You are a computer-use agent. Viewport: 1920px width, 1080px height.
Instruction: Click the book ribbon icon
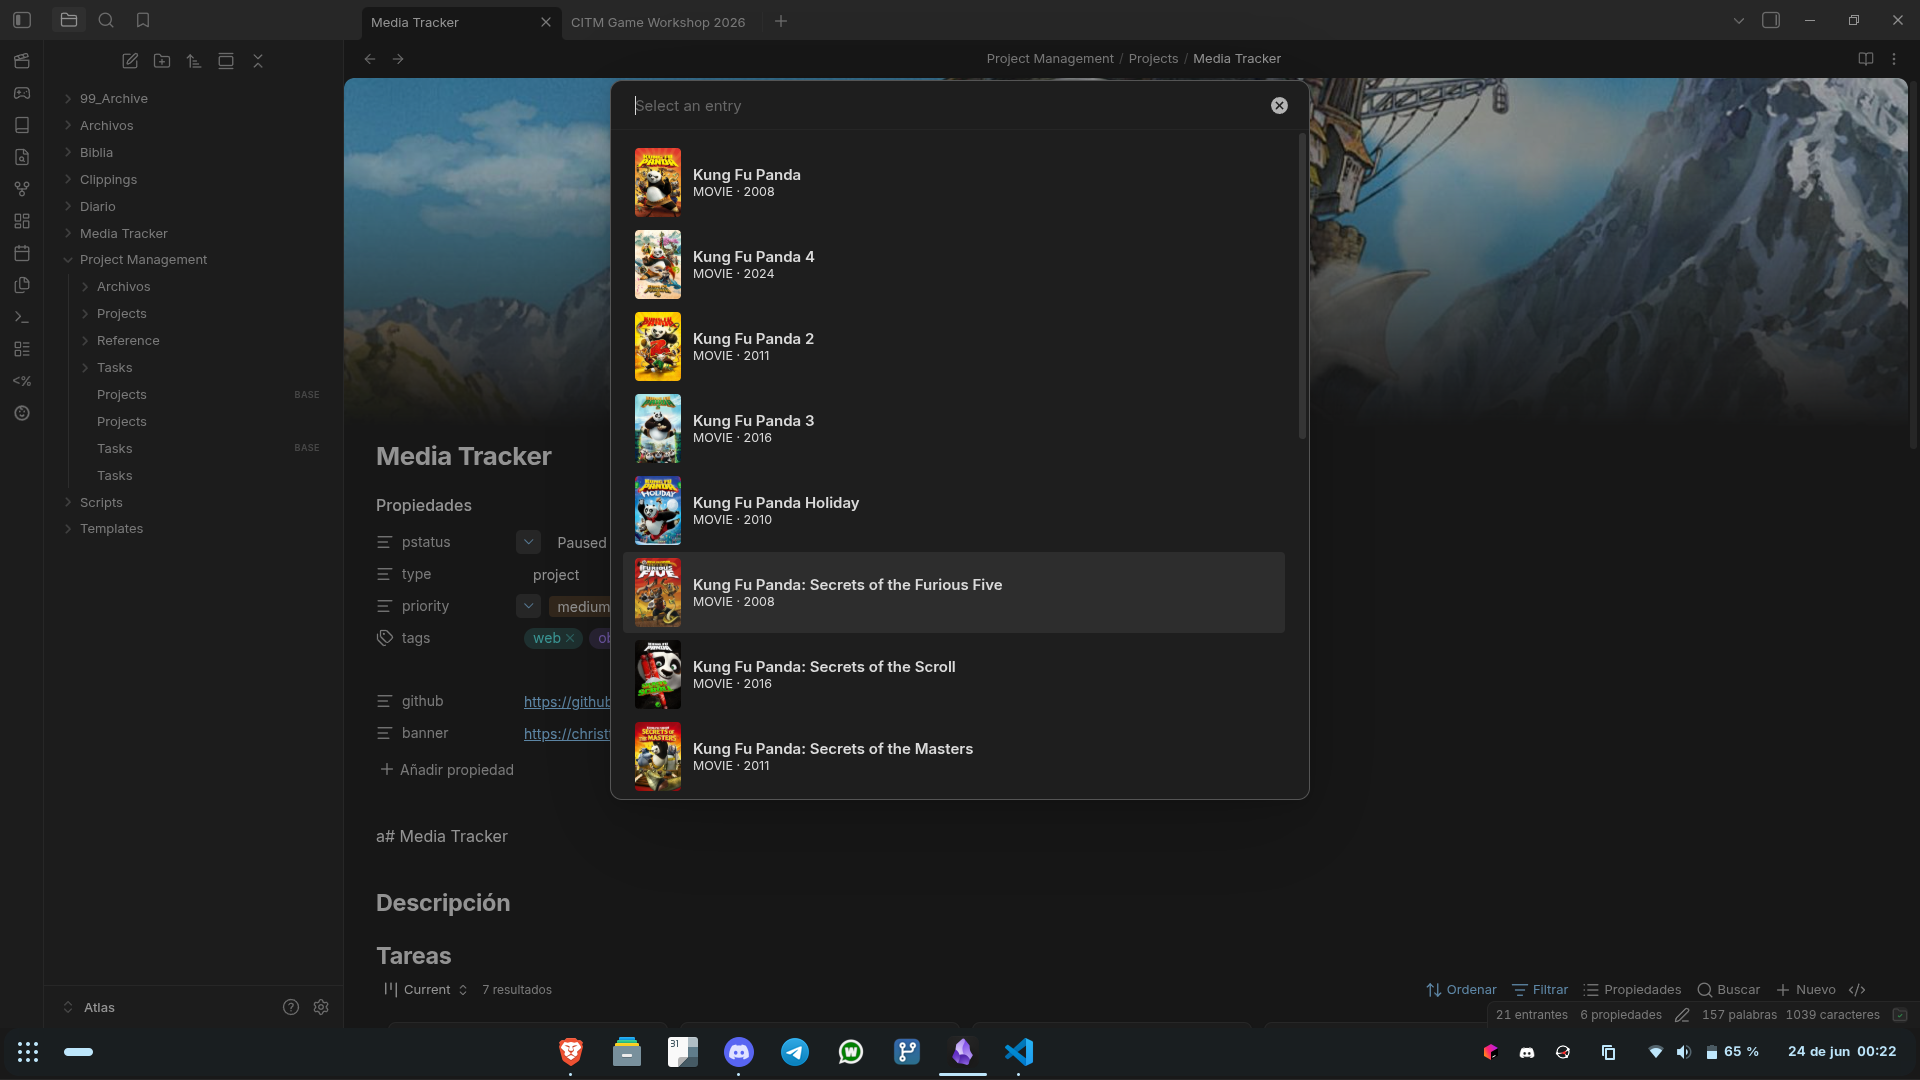pyautogui.click(x=22, y=125)
